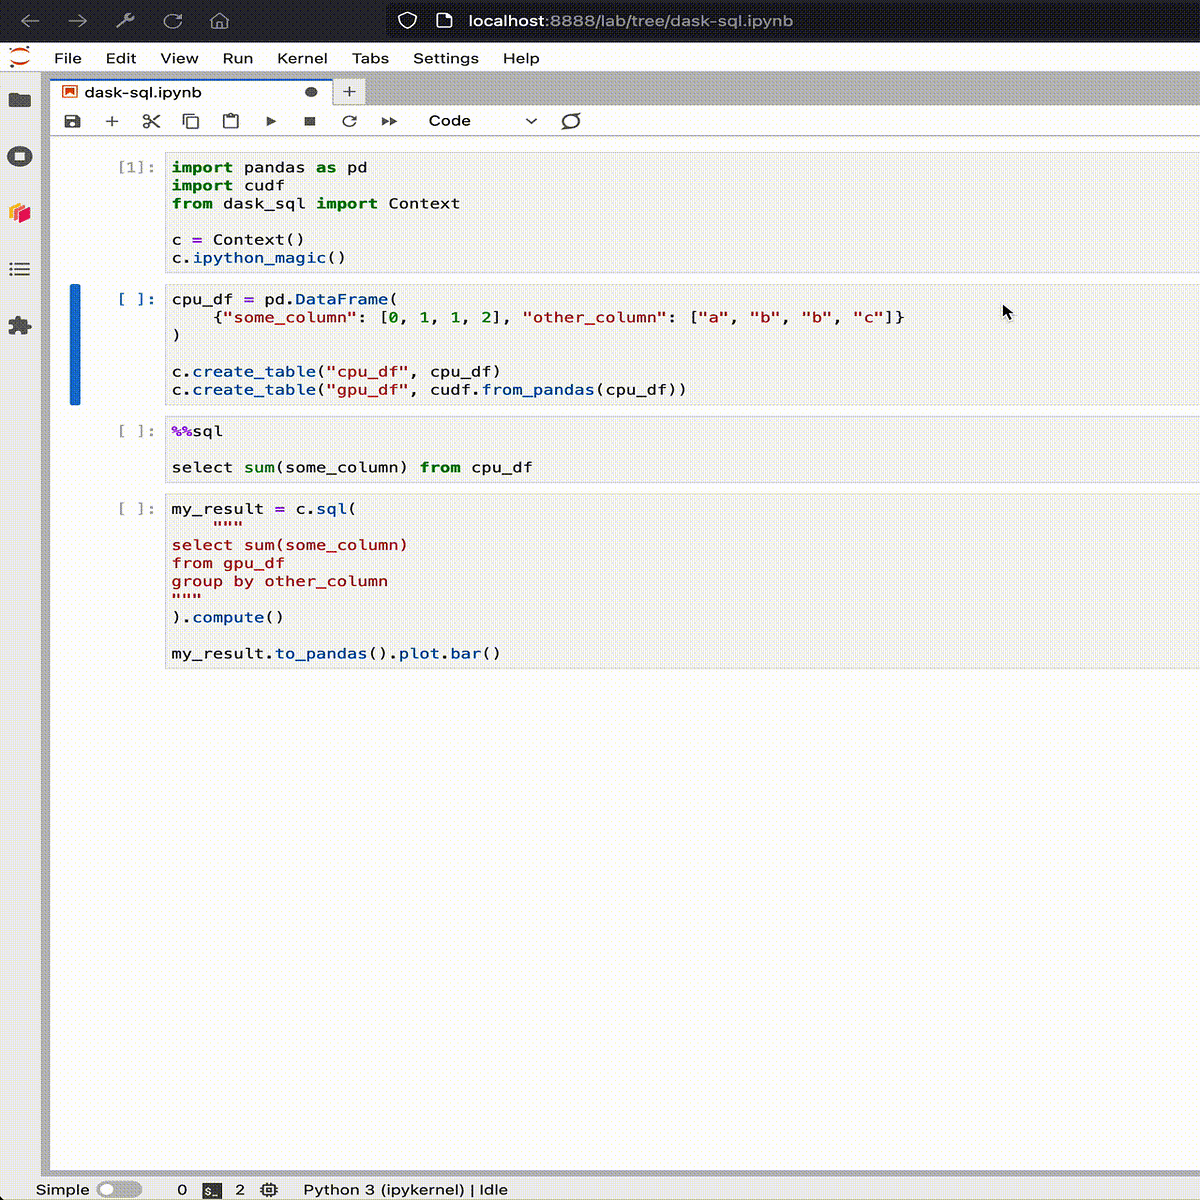Paste a cell from clipboard
This screenshot has height=1200, width=1200.
click(231, 120)
